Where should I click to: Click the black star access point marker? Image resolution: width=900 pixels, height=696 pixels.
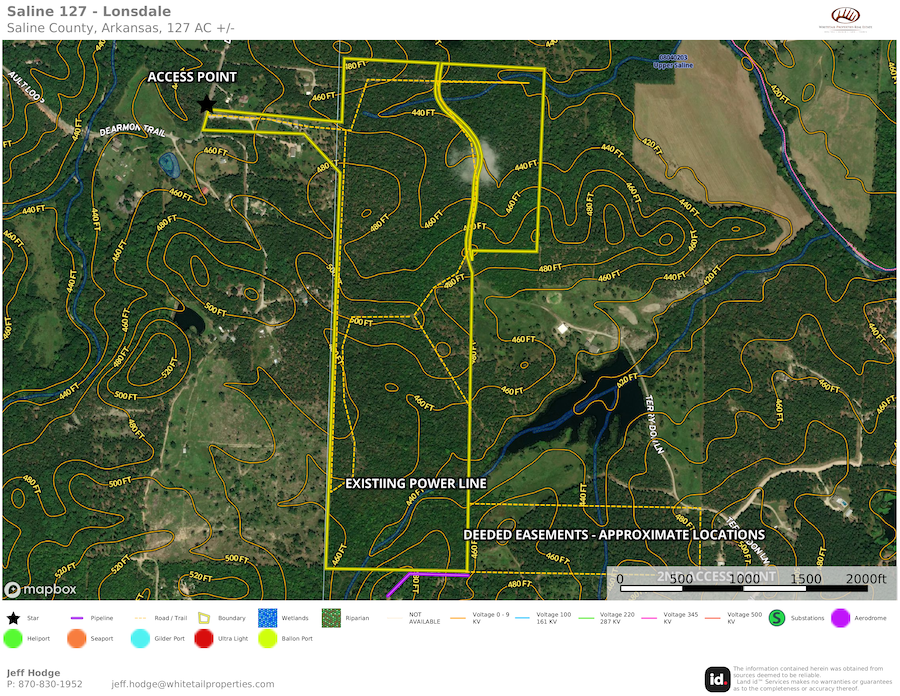(x=206, y=104)
